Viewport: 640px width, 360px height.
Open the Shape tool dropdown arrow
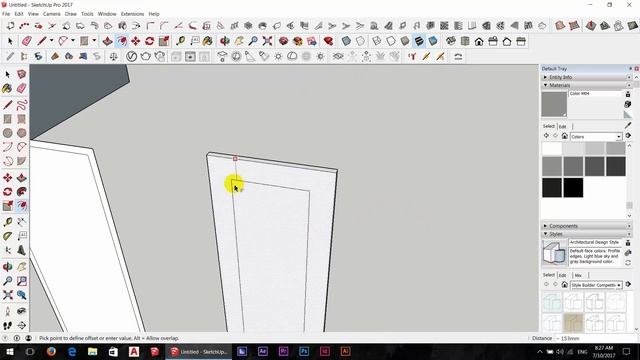click(94, 41)
